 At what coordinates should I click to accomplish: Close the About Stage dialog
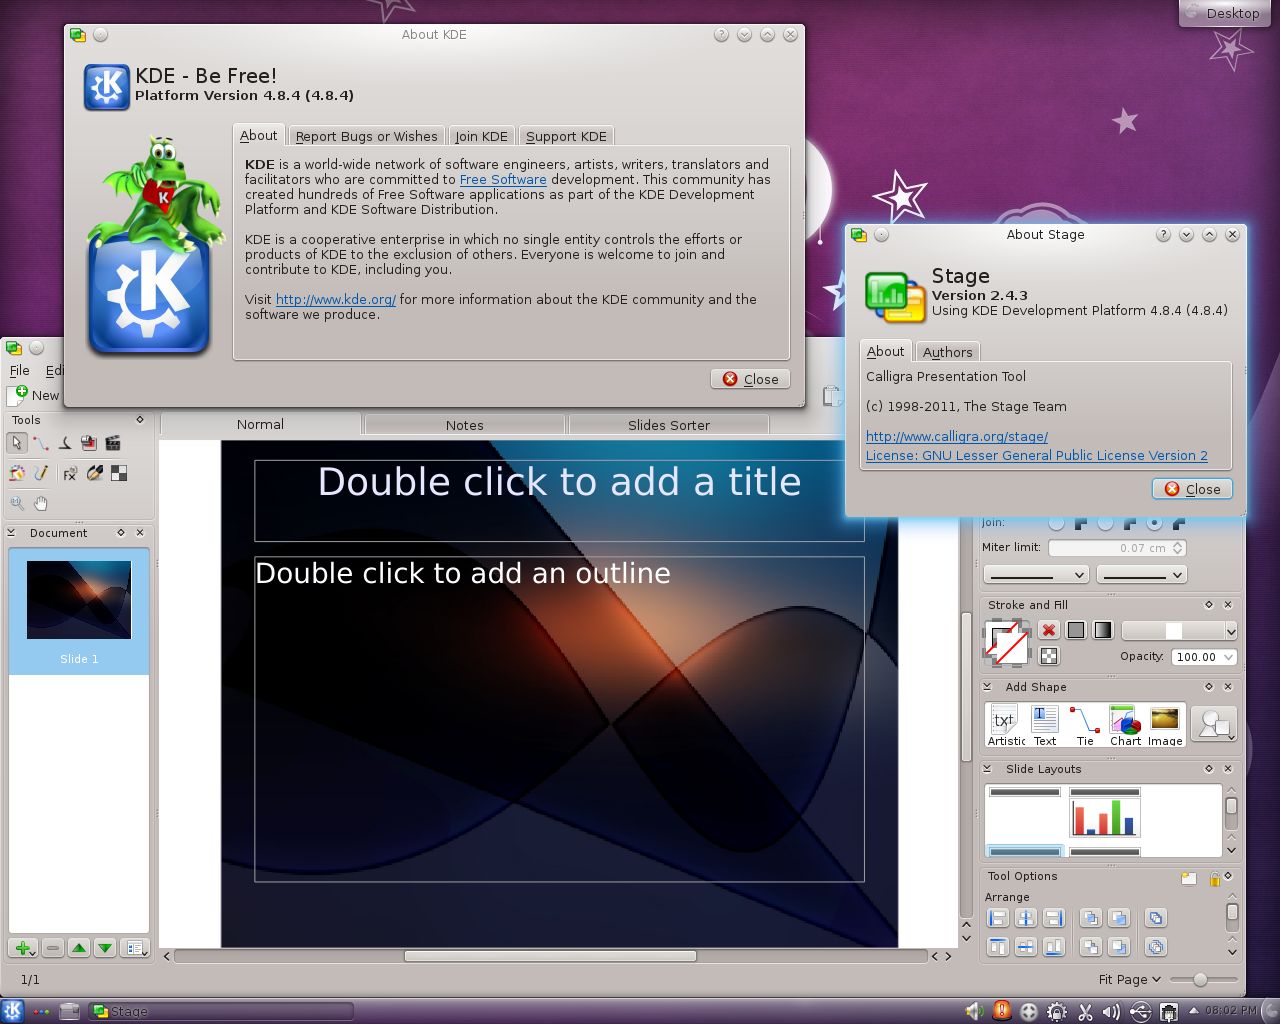[1192, 489]
